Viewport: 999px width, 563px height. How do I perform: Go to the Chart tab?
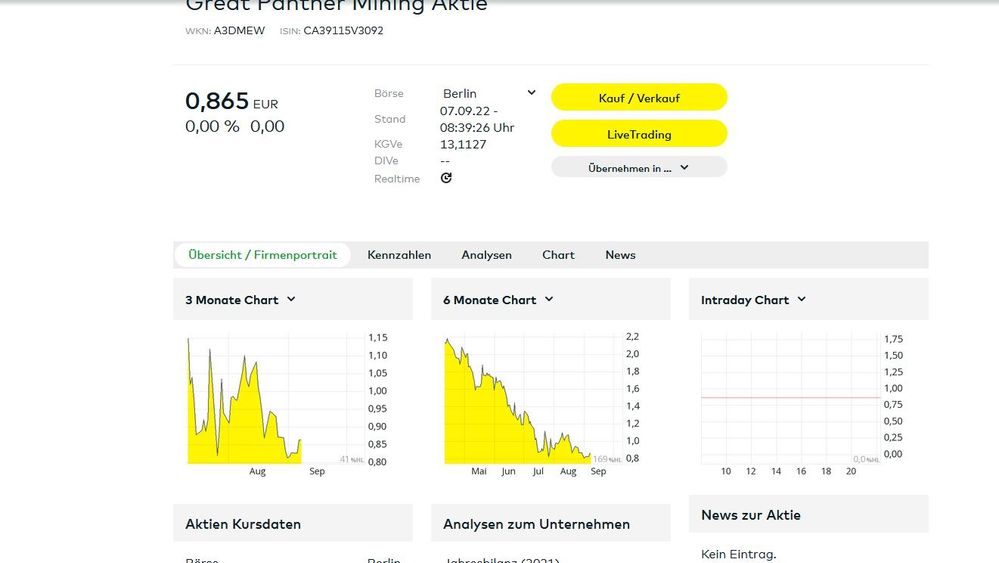558,255
